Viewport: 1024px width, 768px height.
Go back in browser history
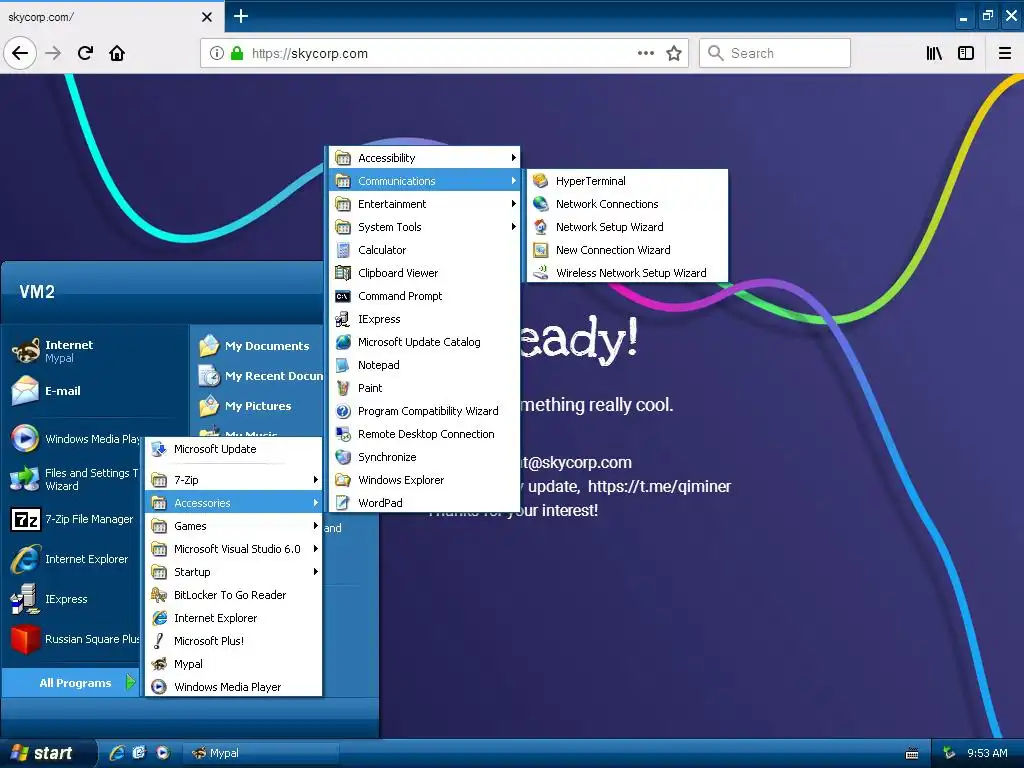[20, 53]
